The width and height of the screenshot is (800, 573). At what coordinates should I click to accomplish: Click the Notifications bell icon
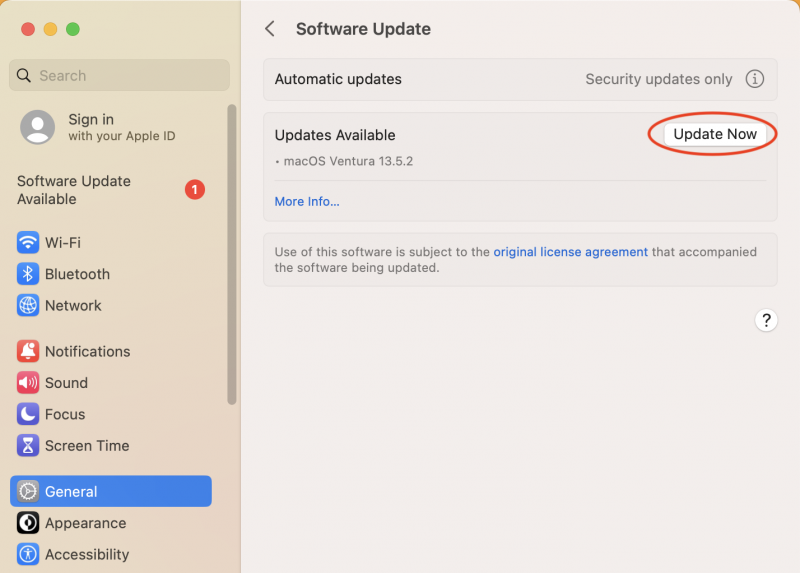28,351
